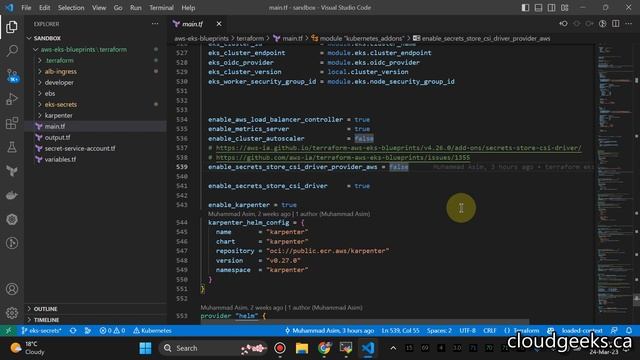Viewport: 640px width, 360px height.
Task: Open the Accounts menu icon
Action: point(12,289)
